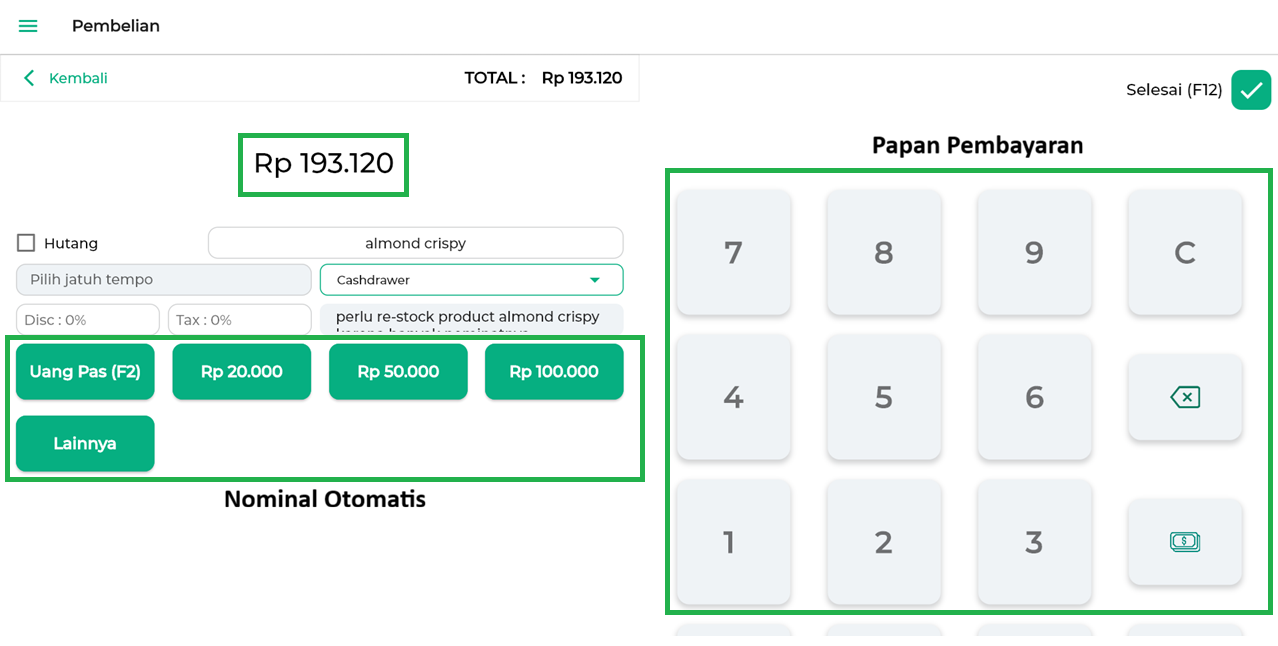The height and width of the screenshot is (646, 1278).
Task: Click the Kembali back arrow
Action: point(30,78)
